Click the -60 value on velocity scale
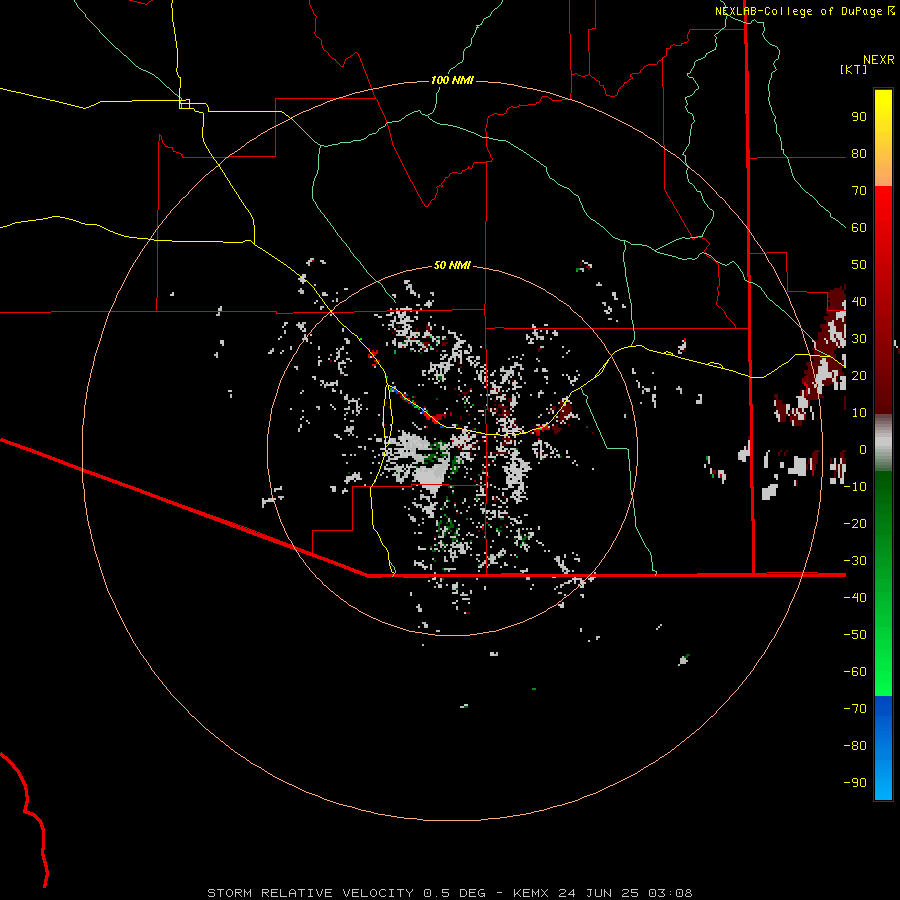 pyautogui.click(x=855, y=672)
